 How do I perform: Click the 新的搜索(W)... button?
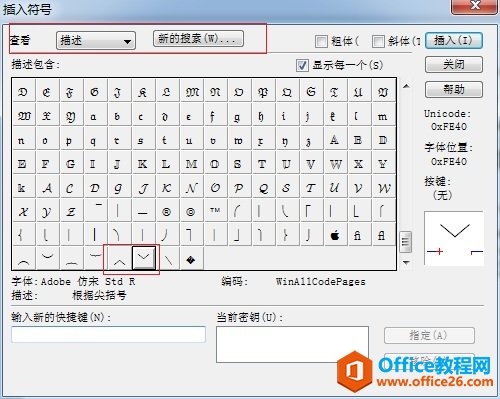(x=198, y=39)
